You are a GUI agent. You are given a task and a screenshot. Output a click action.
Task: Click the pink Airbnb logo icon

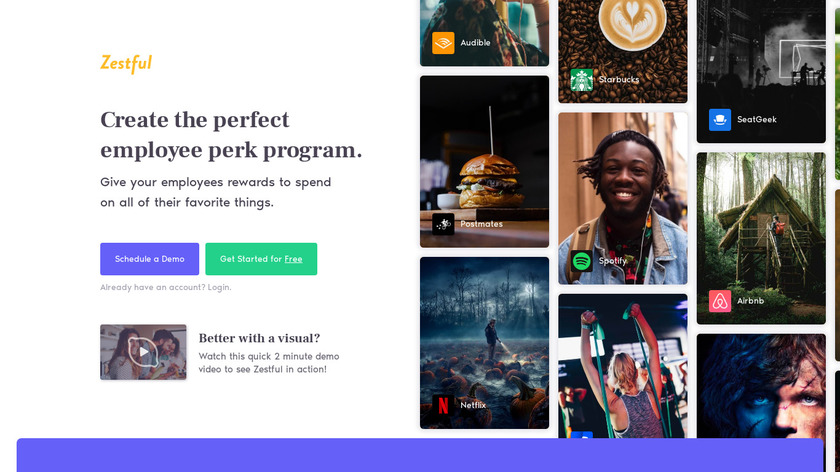[x=719, y=301]
